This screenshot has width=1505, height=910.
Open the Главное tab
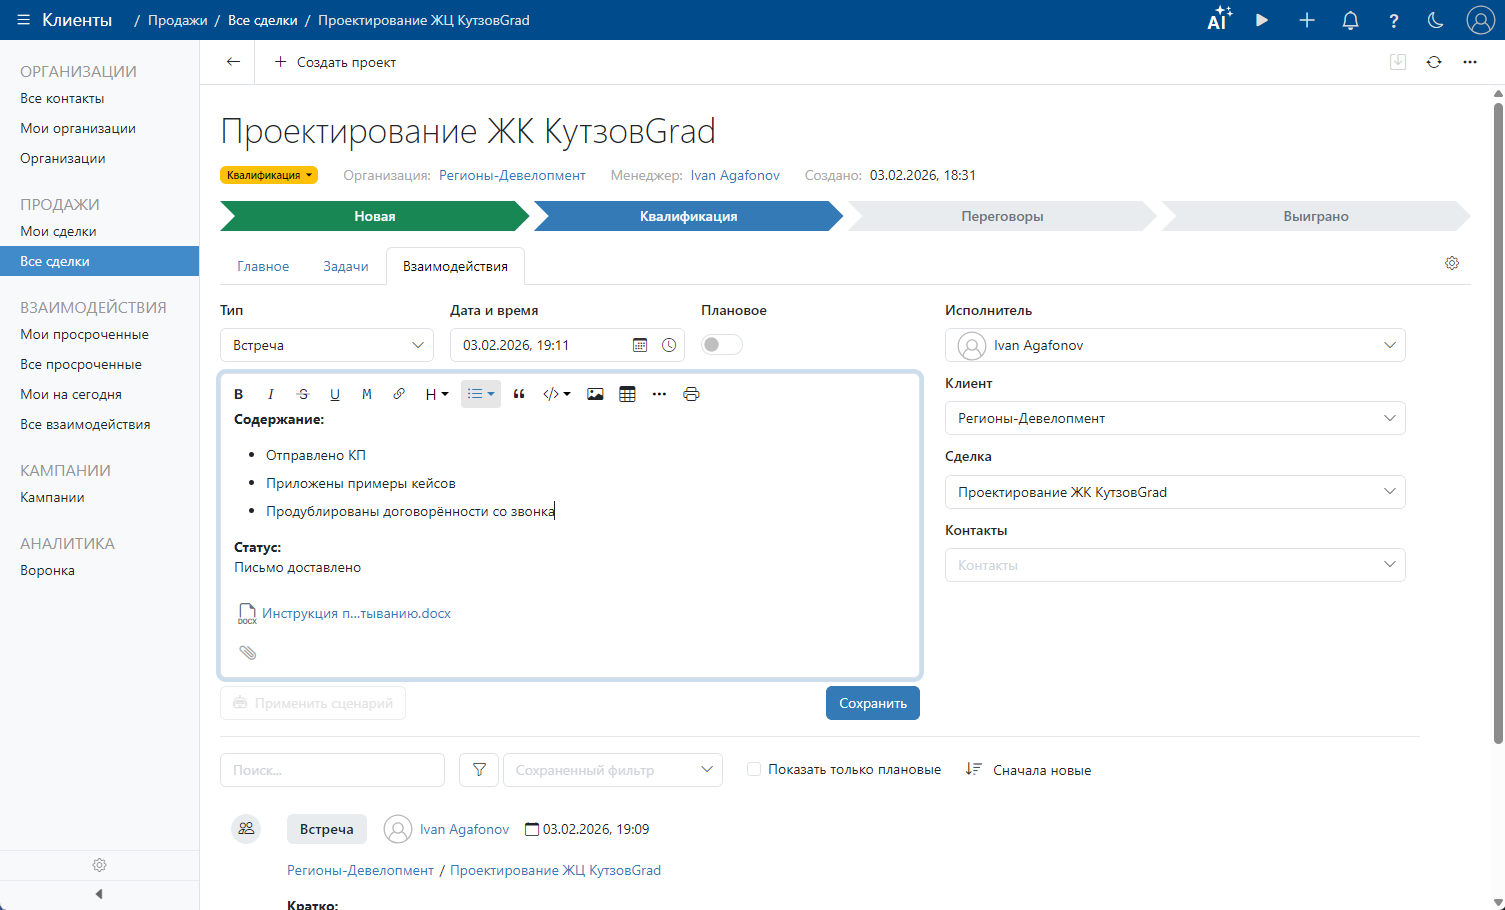point(263,267)
